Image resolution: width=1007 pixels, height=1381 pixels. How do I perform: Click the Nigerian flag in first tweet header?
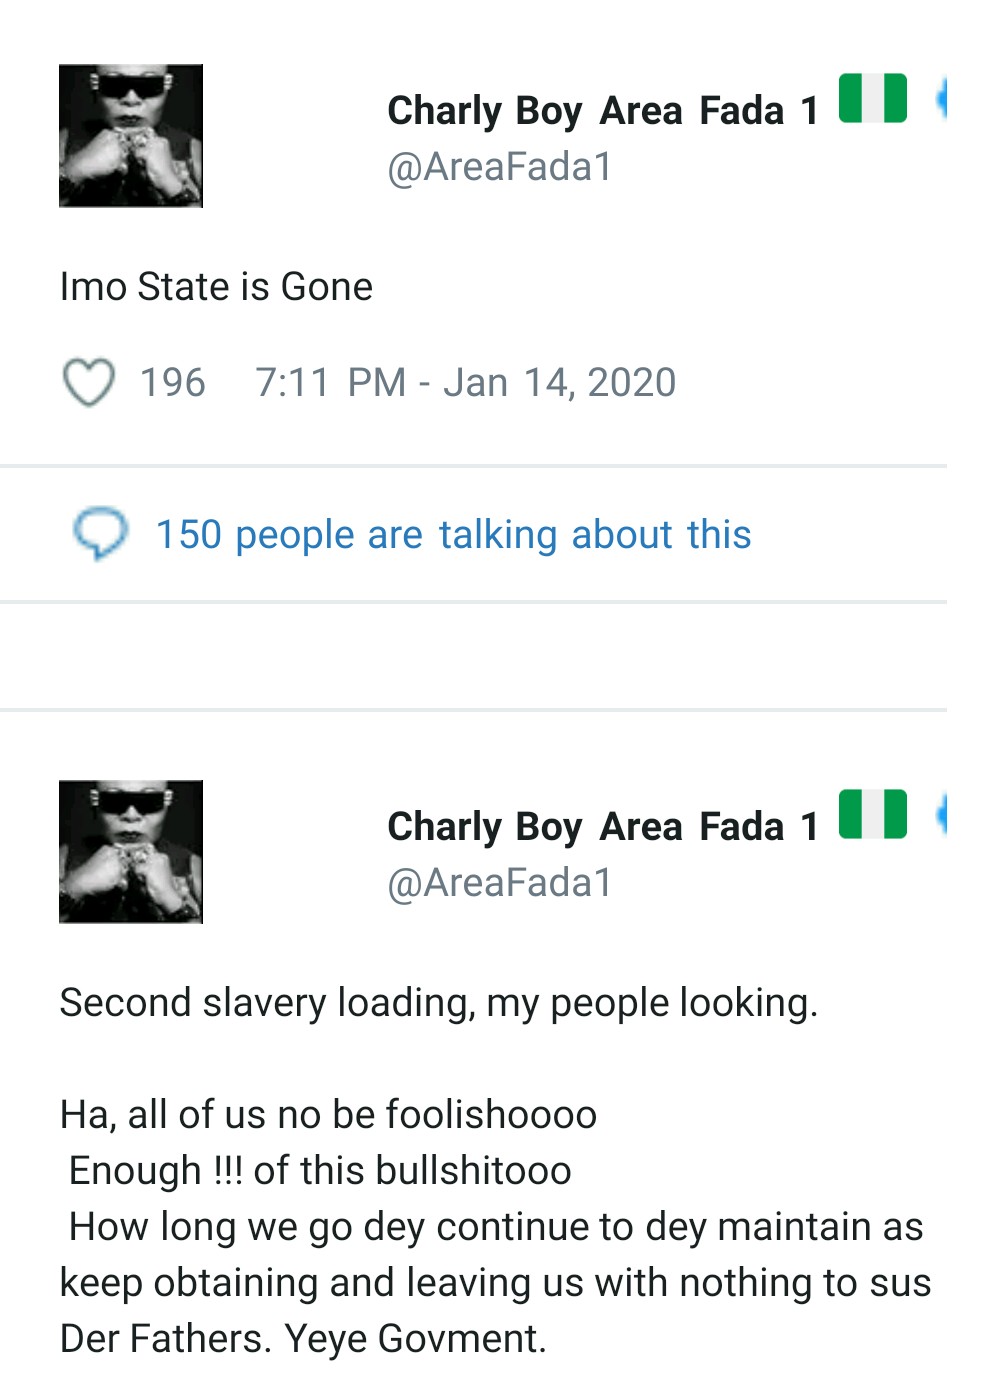click(x=872, y=99)
